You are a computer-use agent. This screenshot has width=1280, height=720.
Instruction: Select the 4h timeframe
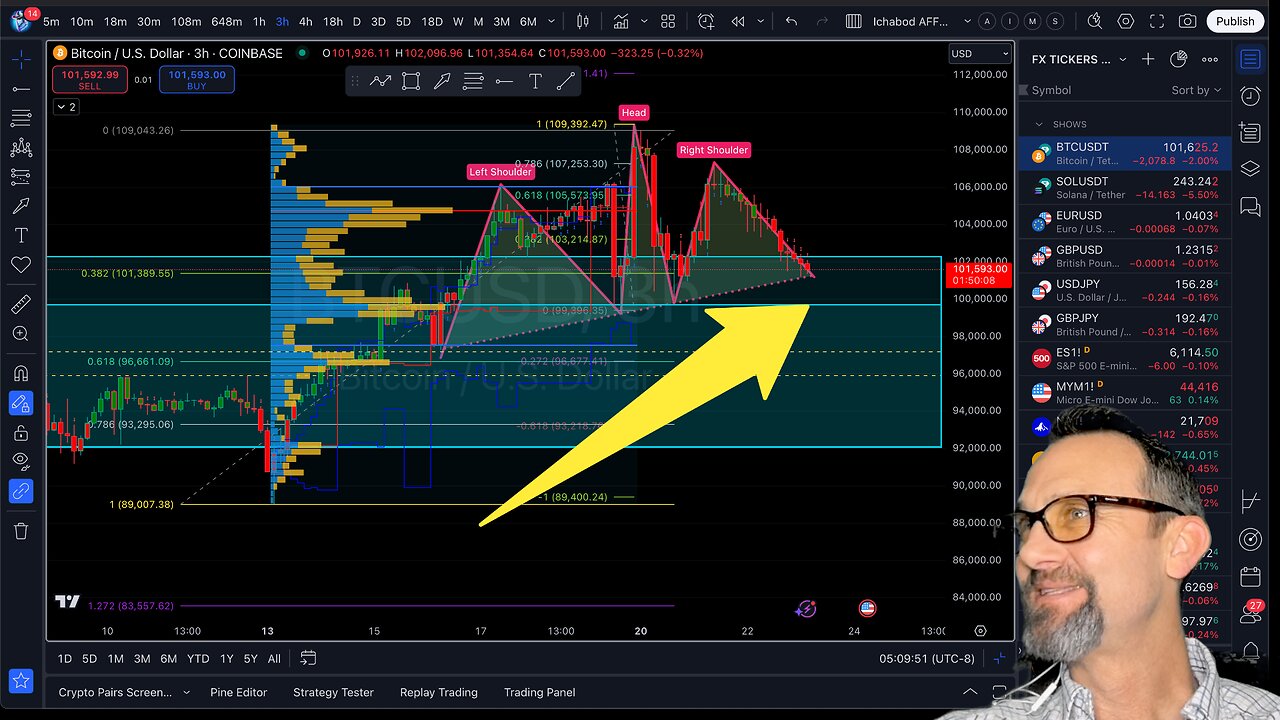[305, 21]
